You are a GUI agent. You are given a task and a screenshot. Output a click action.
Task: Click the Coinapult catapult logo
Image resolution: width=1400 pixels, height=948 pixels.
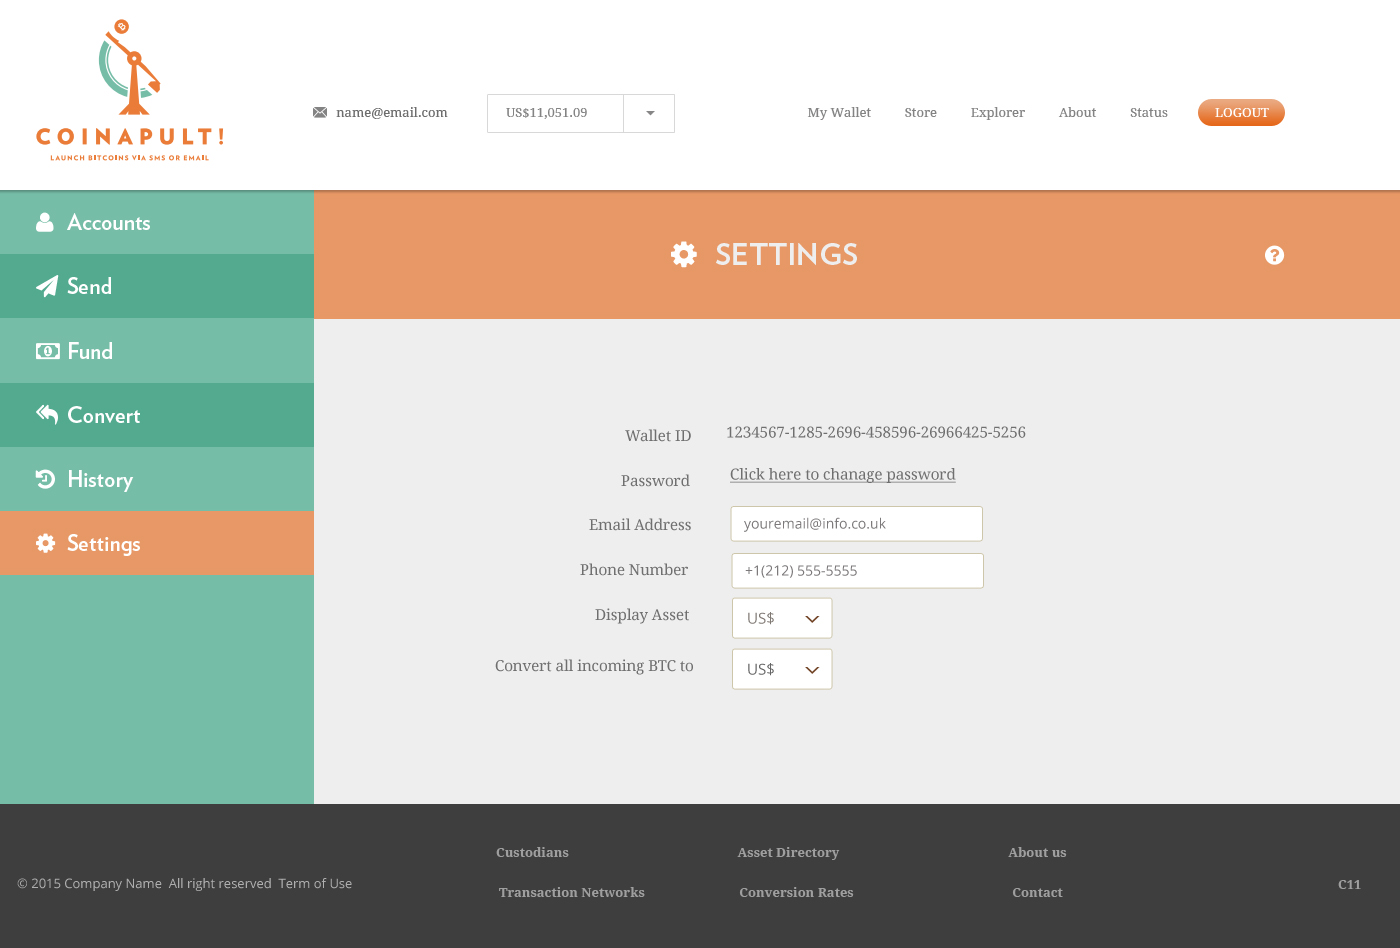coord(129,90)
